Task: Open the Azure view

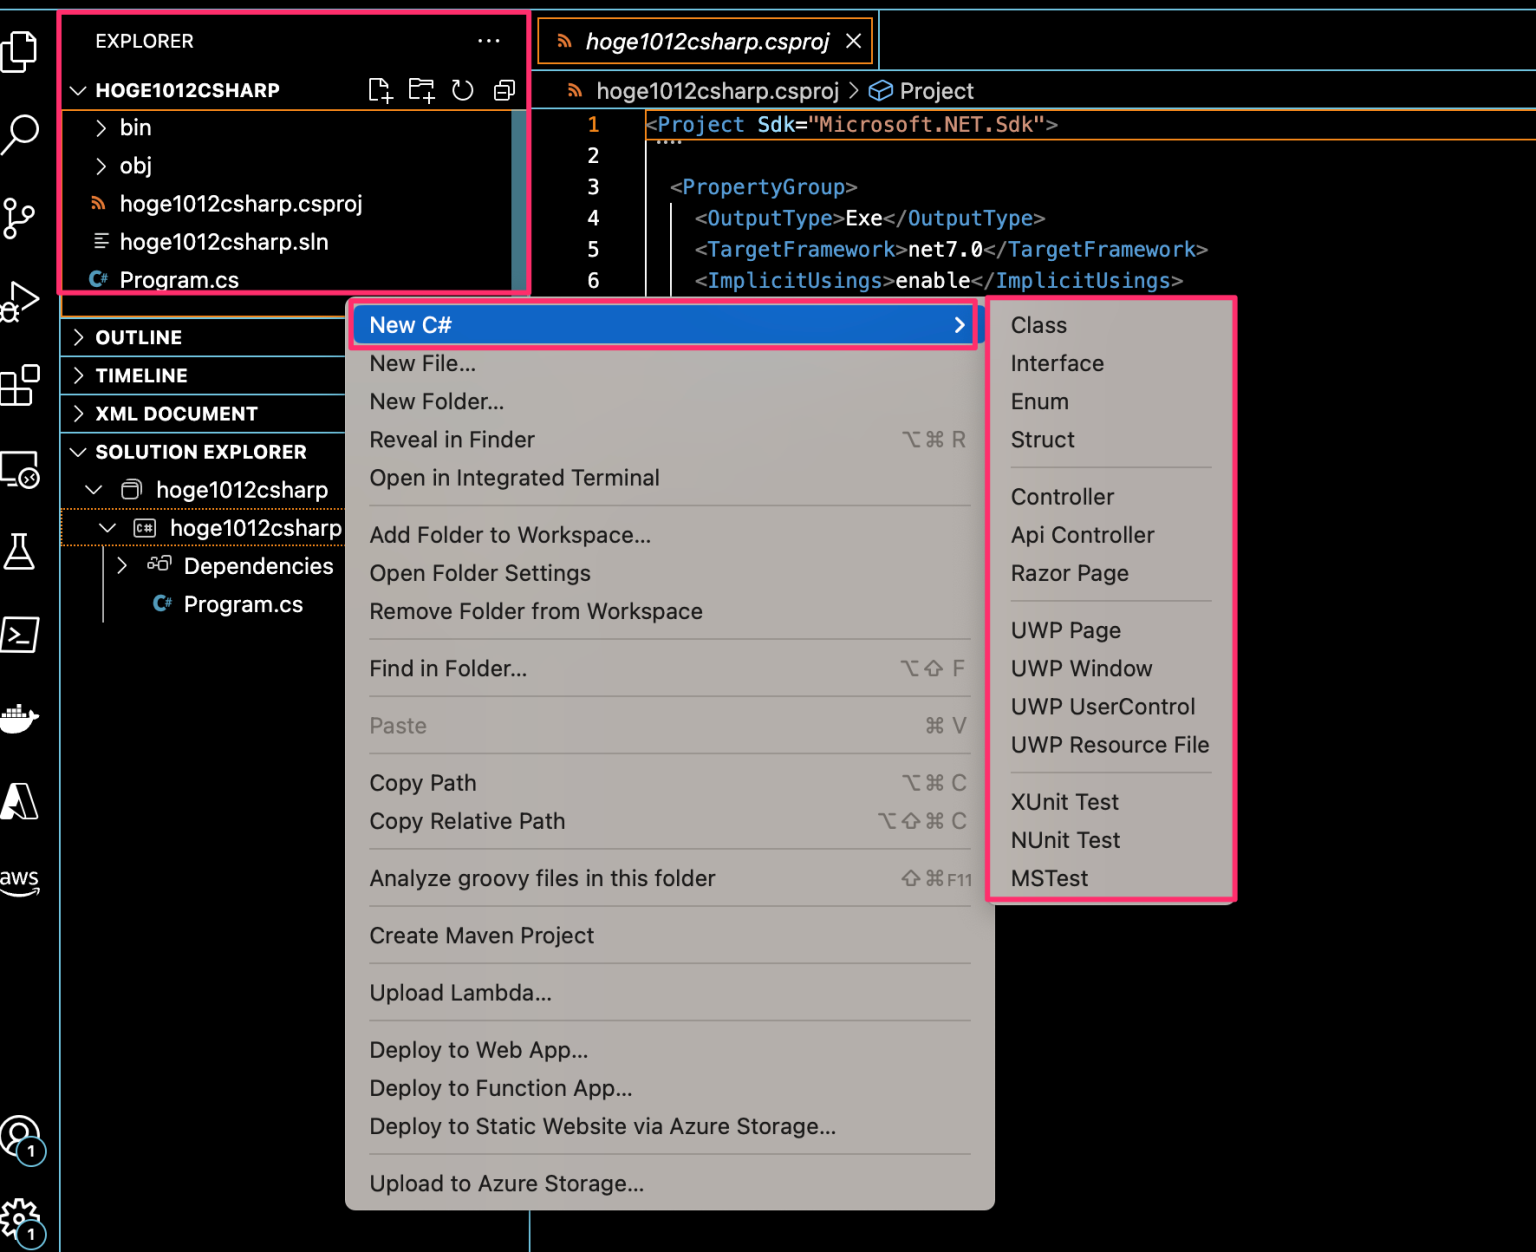Action: [20, 801]
